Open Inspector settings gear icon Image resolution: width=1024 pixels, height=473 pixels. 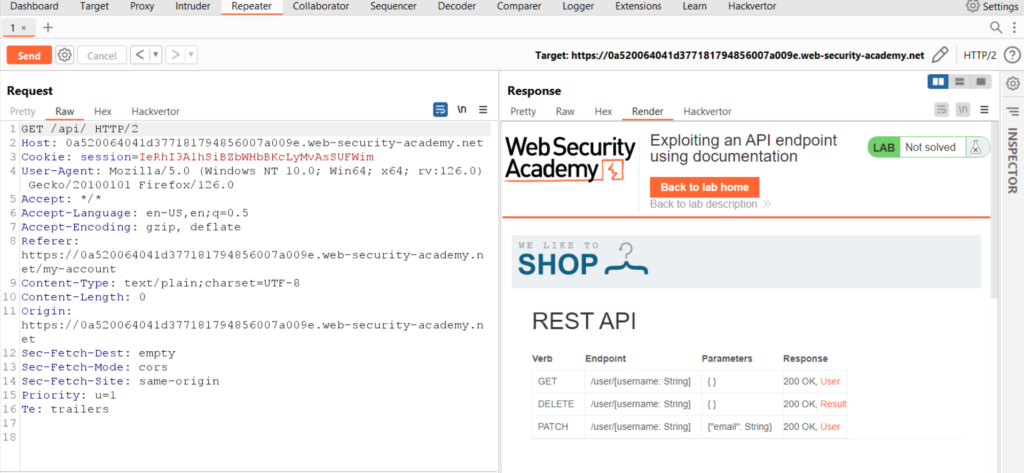[1012, 84]
